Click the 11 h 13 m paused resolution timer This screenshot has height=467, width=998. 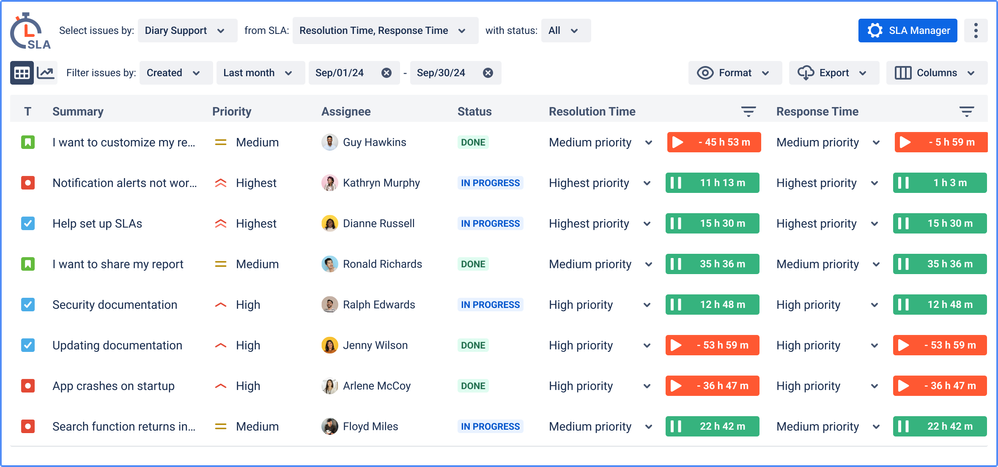tap(713, 183)
